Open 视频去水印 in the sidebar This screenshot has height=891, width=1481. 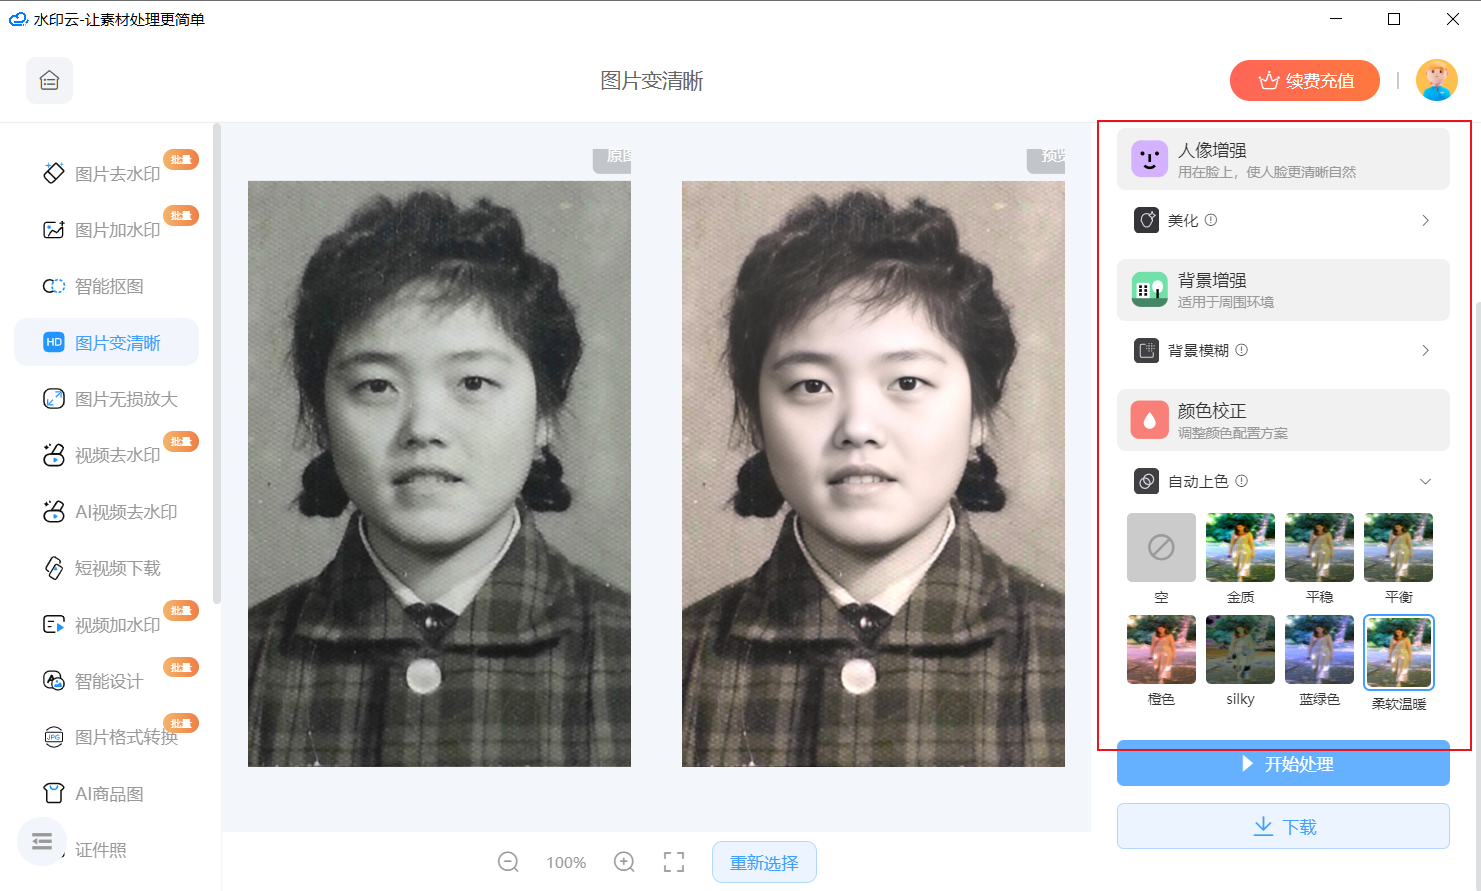(106, 455)
